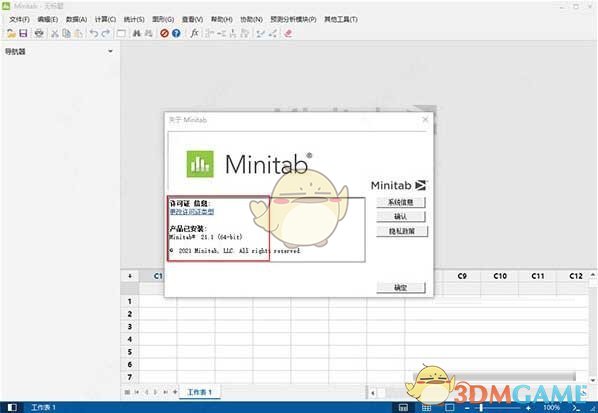598x413 pixels.
Task: Close the About Minitab dialog
Action: tap(425, 120)
